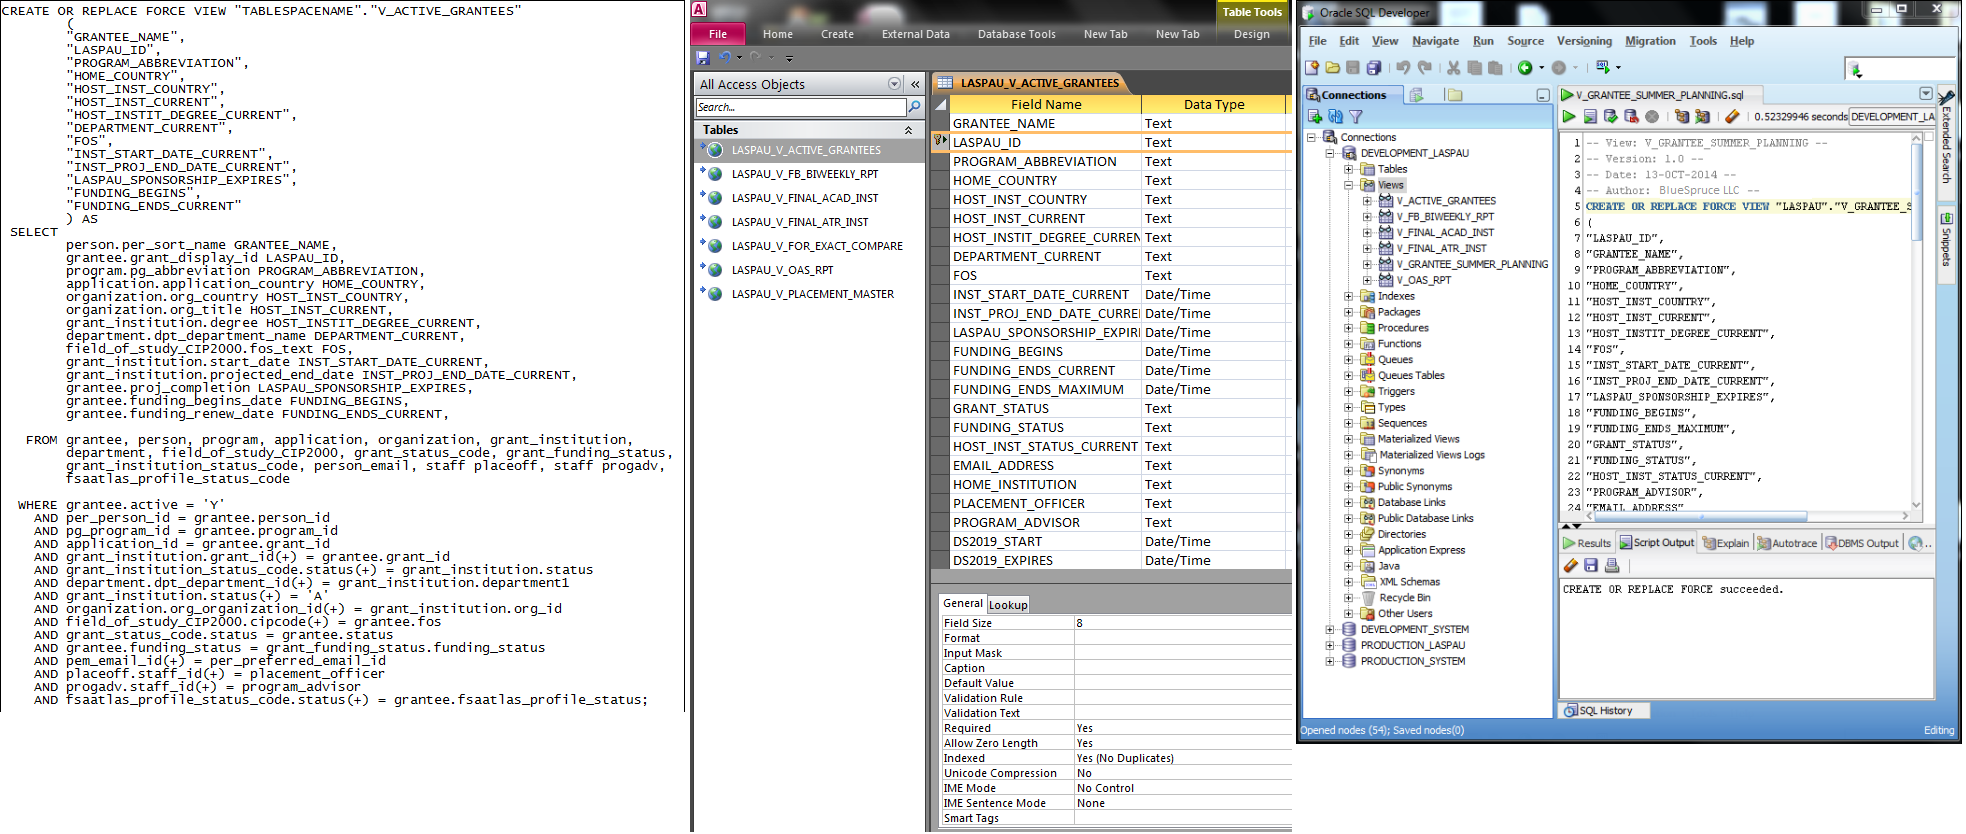
Task: Expand the PRODUCTION_LASPAU connection
Action: 1330,645
